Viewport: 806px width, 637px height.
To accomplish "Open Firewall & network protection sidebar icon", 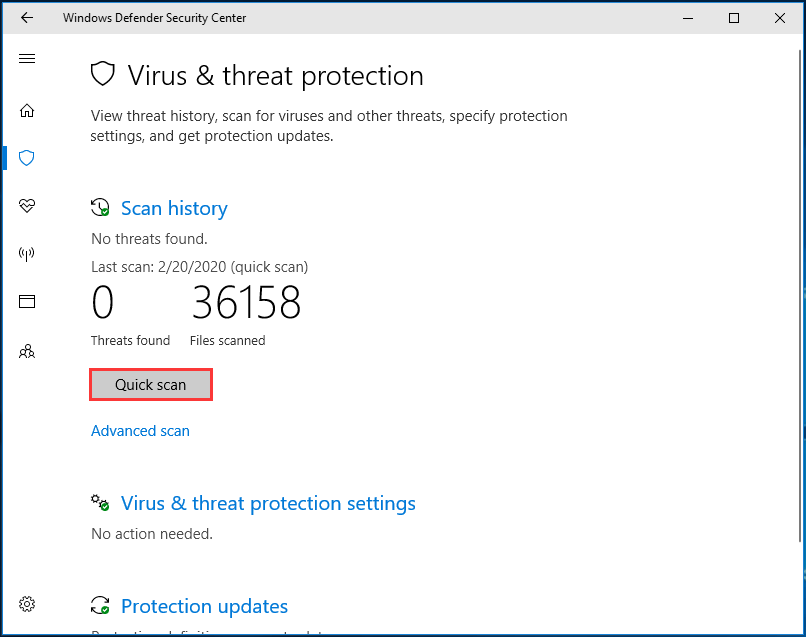I will (27, 254).
